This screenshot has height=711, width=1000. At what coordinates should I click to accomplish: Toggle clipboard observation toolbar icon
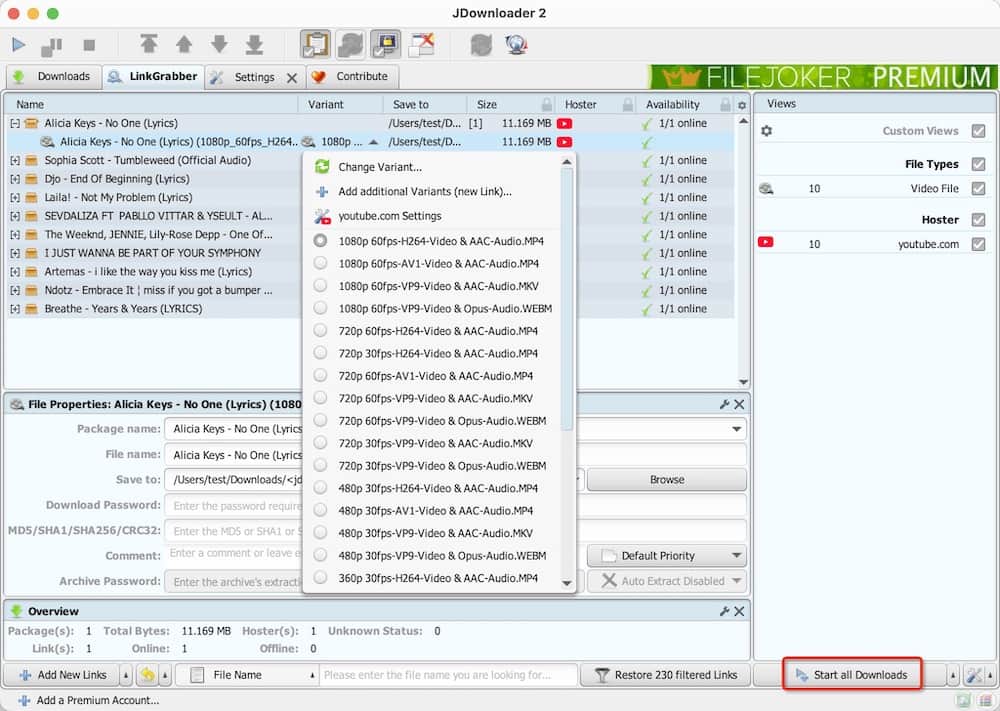pyautogui.click(x=316, y=44)
